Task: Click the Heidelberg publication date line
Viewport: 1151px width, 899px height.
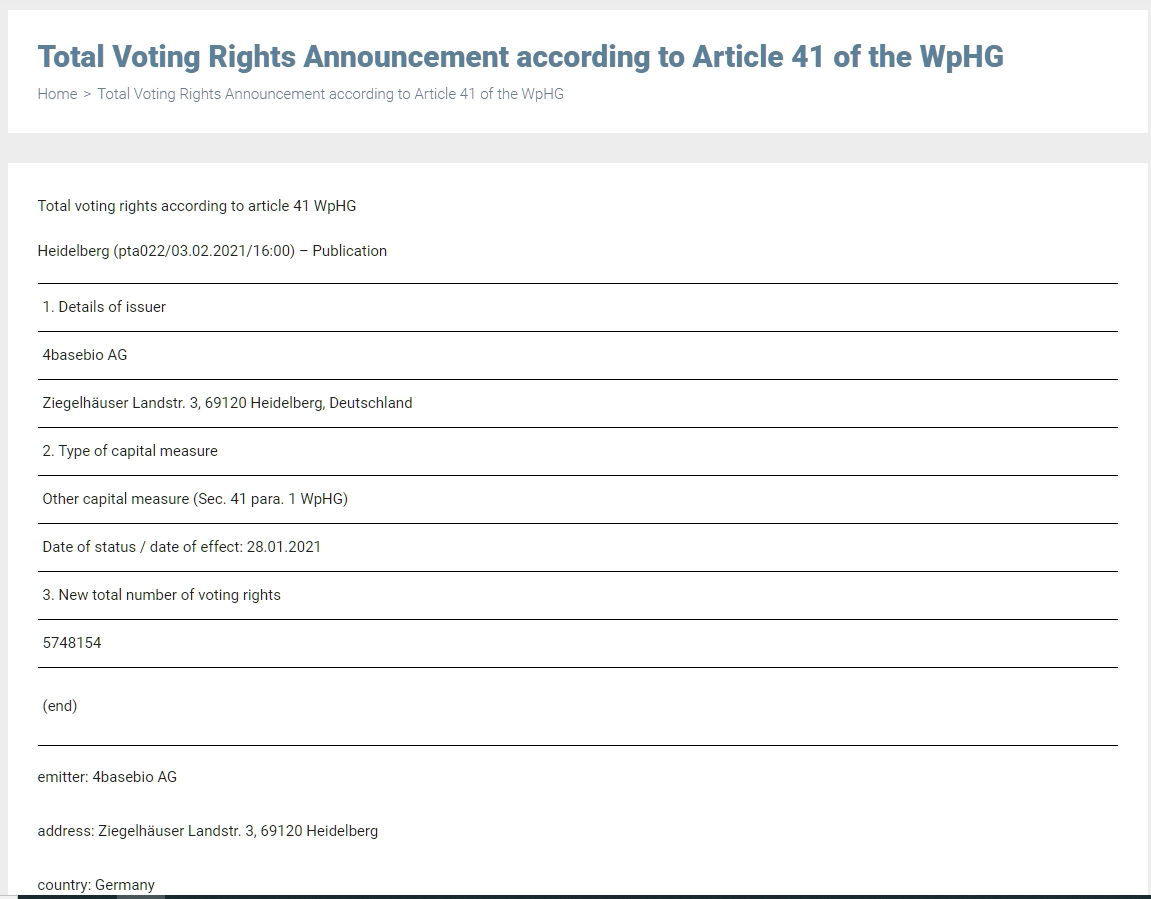Action: (x=212, y=251)
